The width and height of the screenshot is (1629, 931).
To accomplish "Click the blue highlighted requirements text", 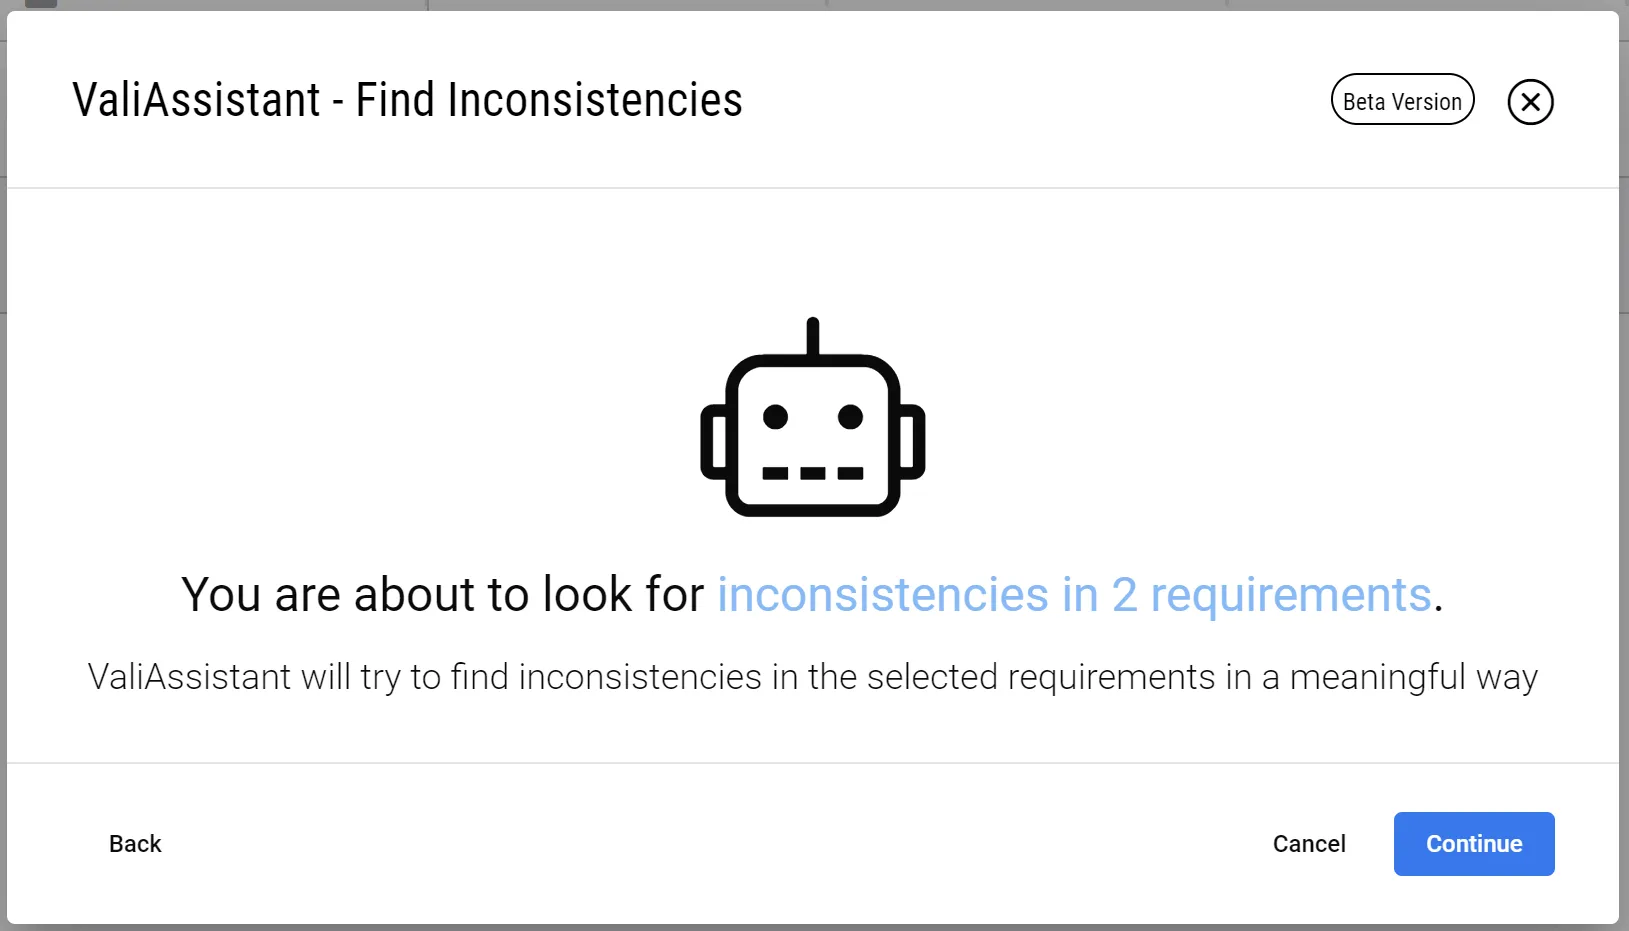I will [x=1074, y=595].
